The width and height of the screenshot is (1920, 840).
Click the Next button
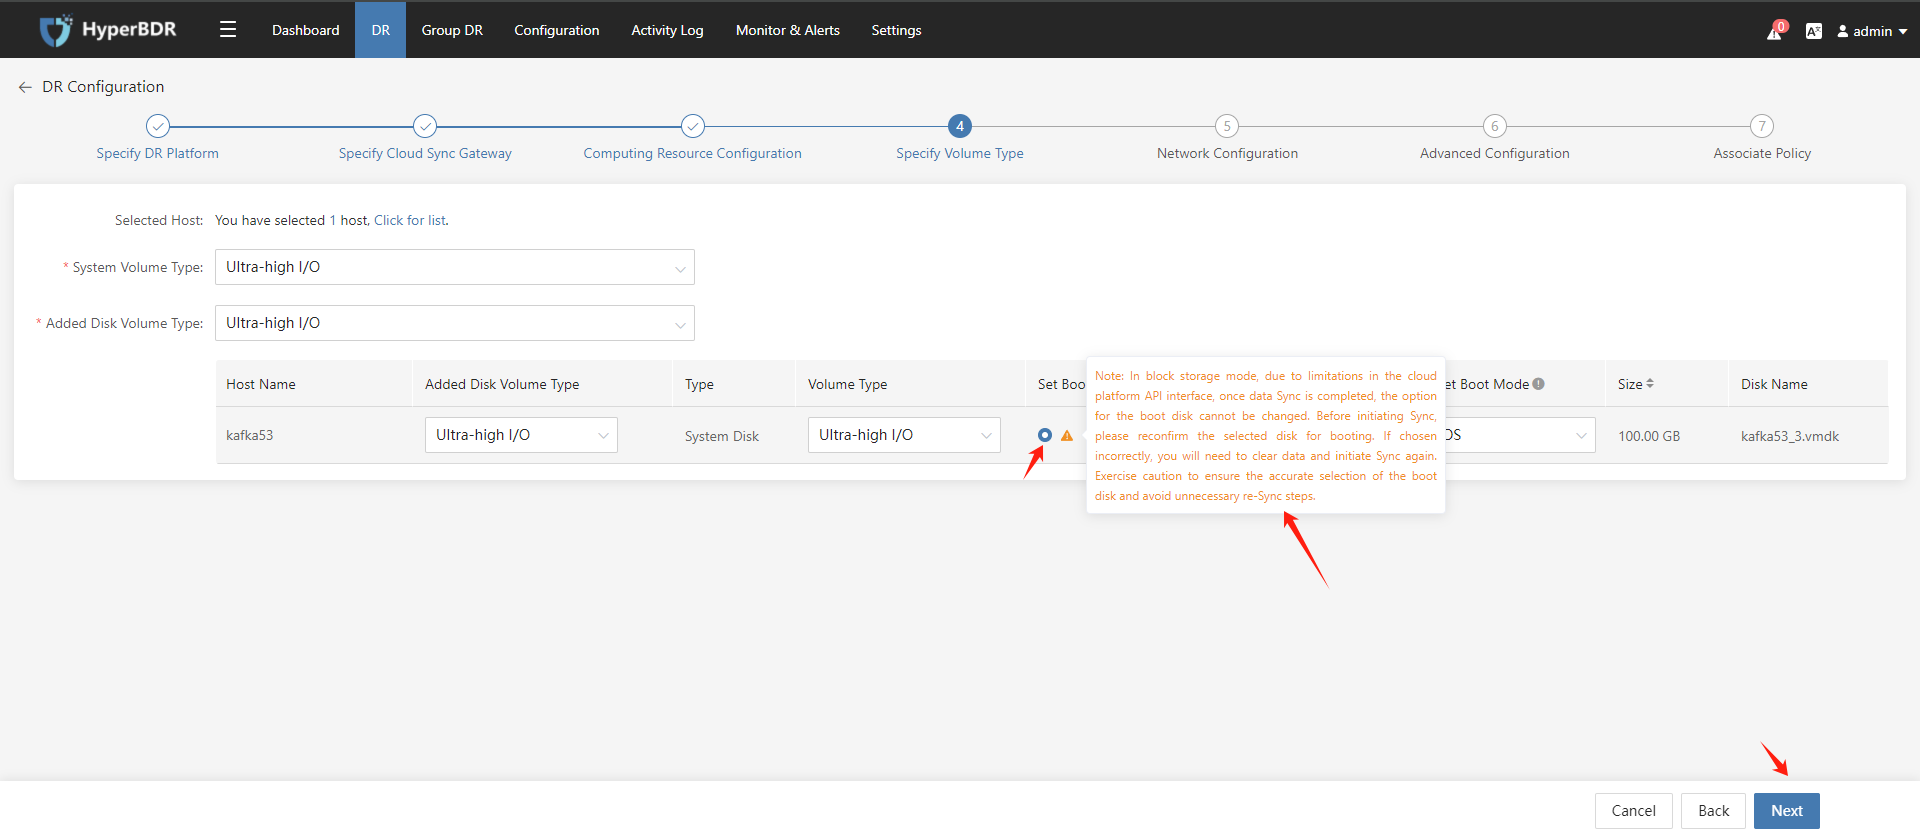click(1787, 811)
